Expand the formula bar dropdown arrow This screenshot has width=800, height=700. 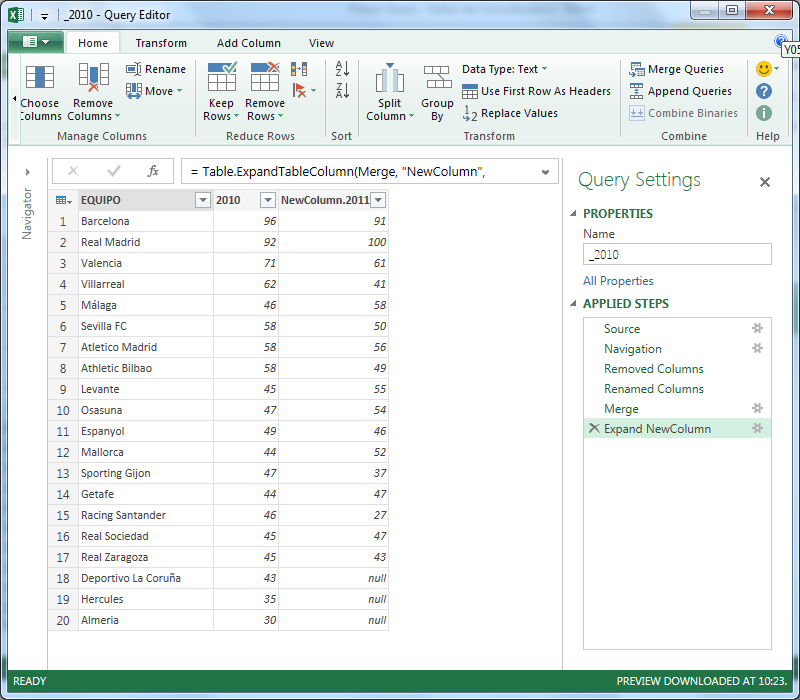click(547, 172)
